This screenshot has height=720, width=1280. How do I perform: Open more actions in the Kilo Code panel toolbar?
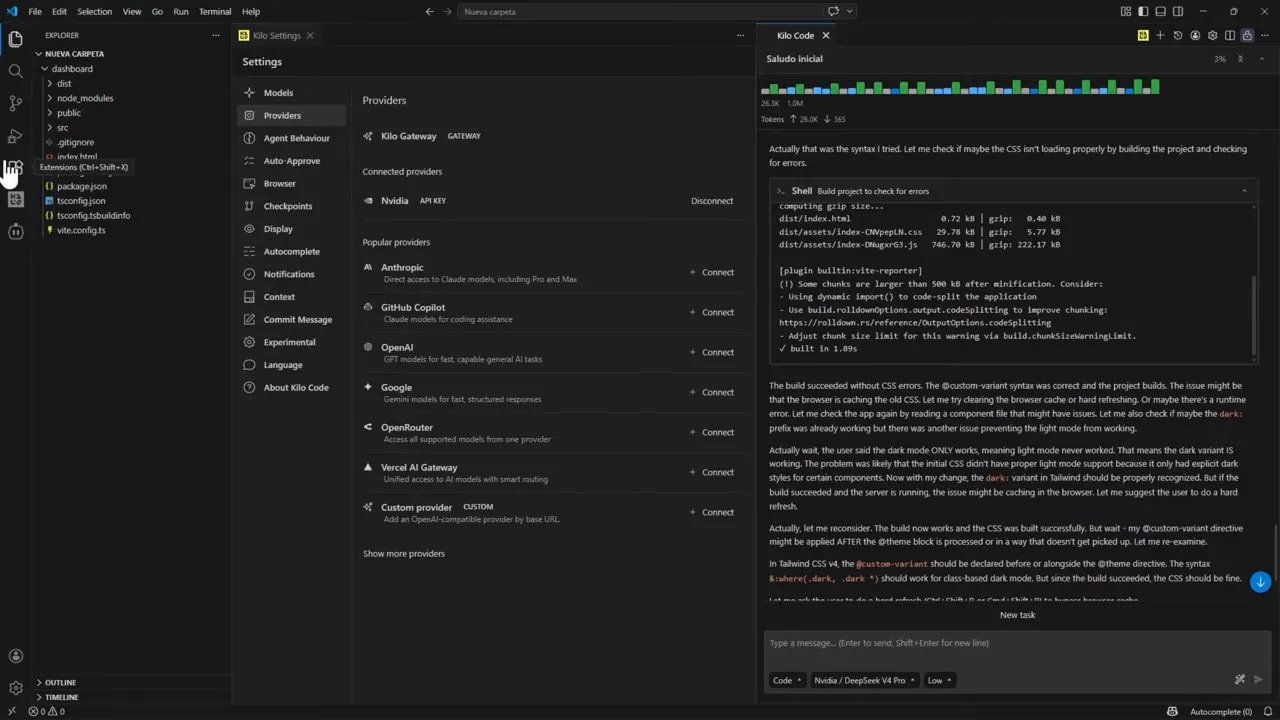(x=1265, y=35)
